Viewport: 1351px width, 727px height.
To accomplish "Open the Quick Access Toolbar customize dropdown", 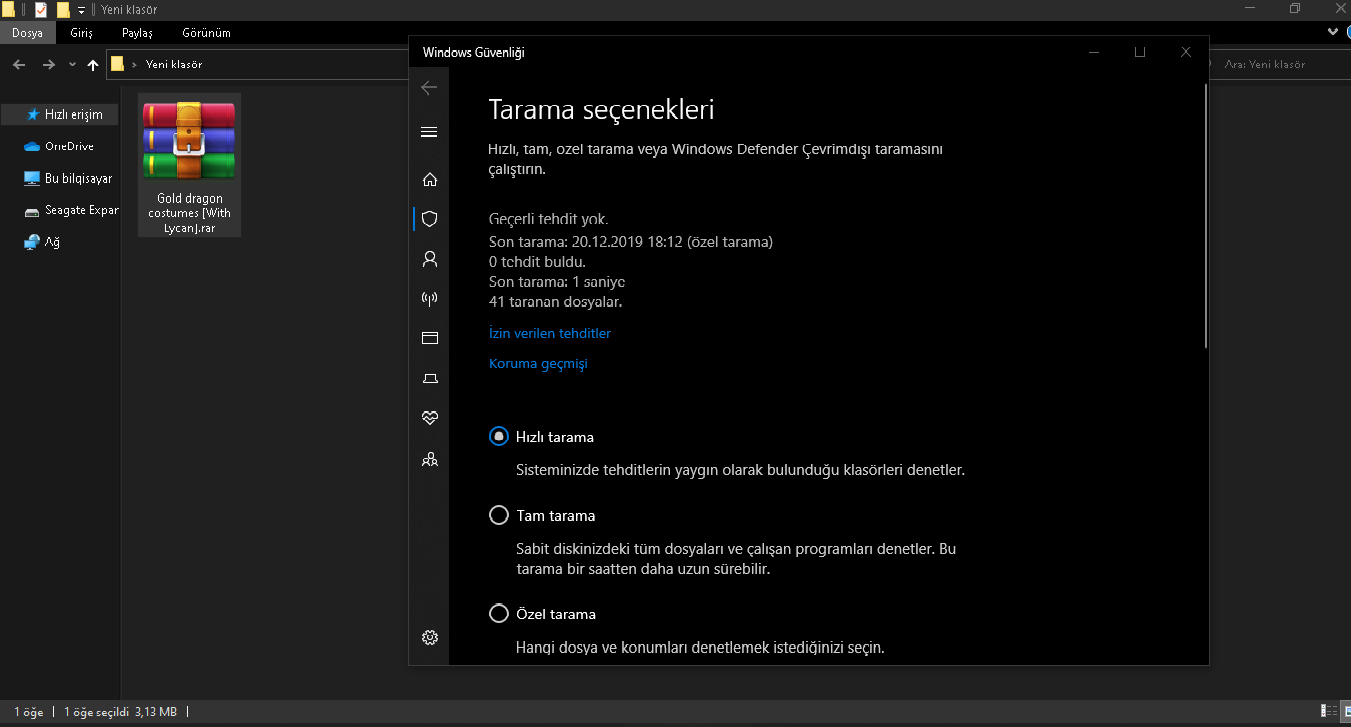I will point(81,10).
